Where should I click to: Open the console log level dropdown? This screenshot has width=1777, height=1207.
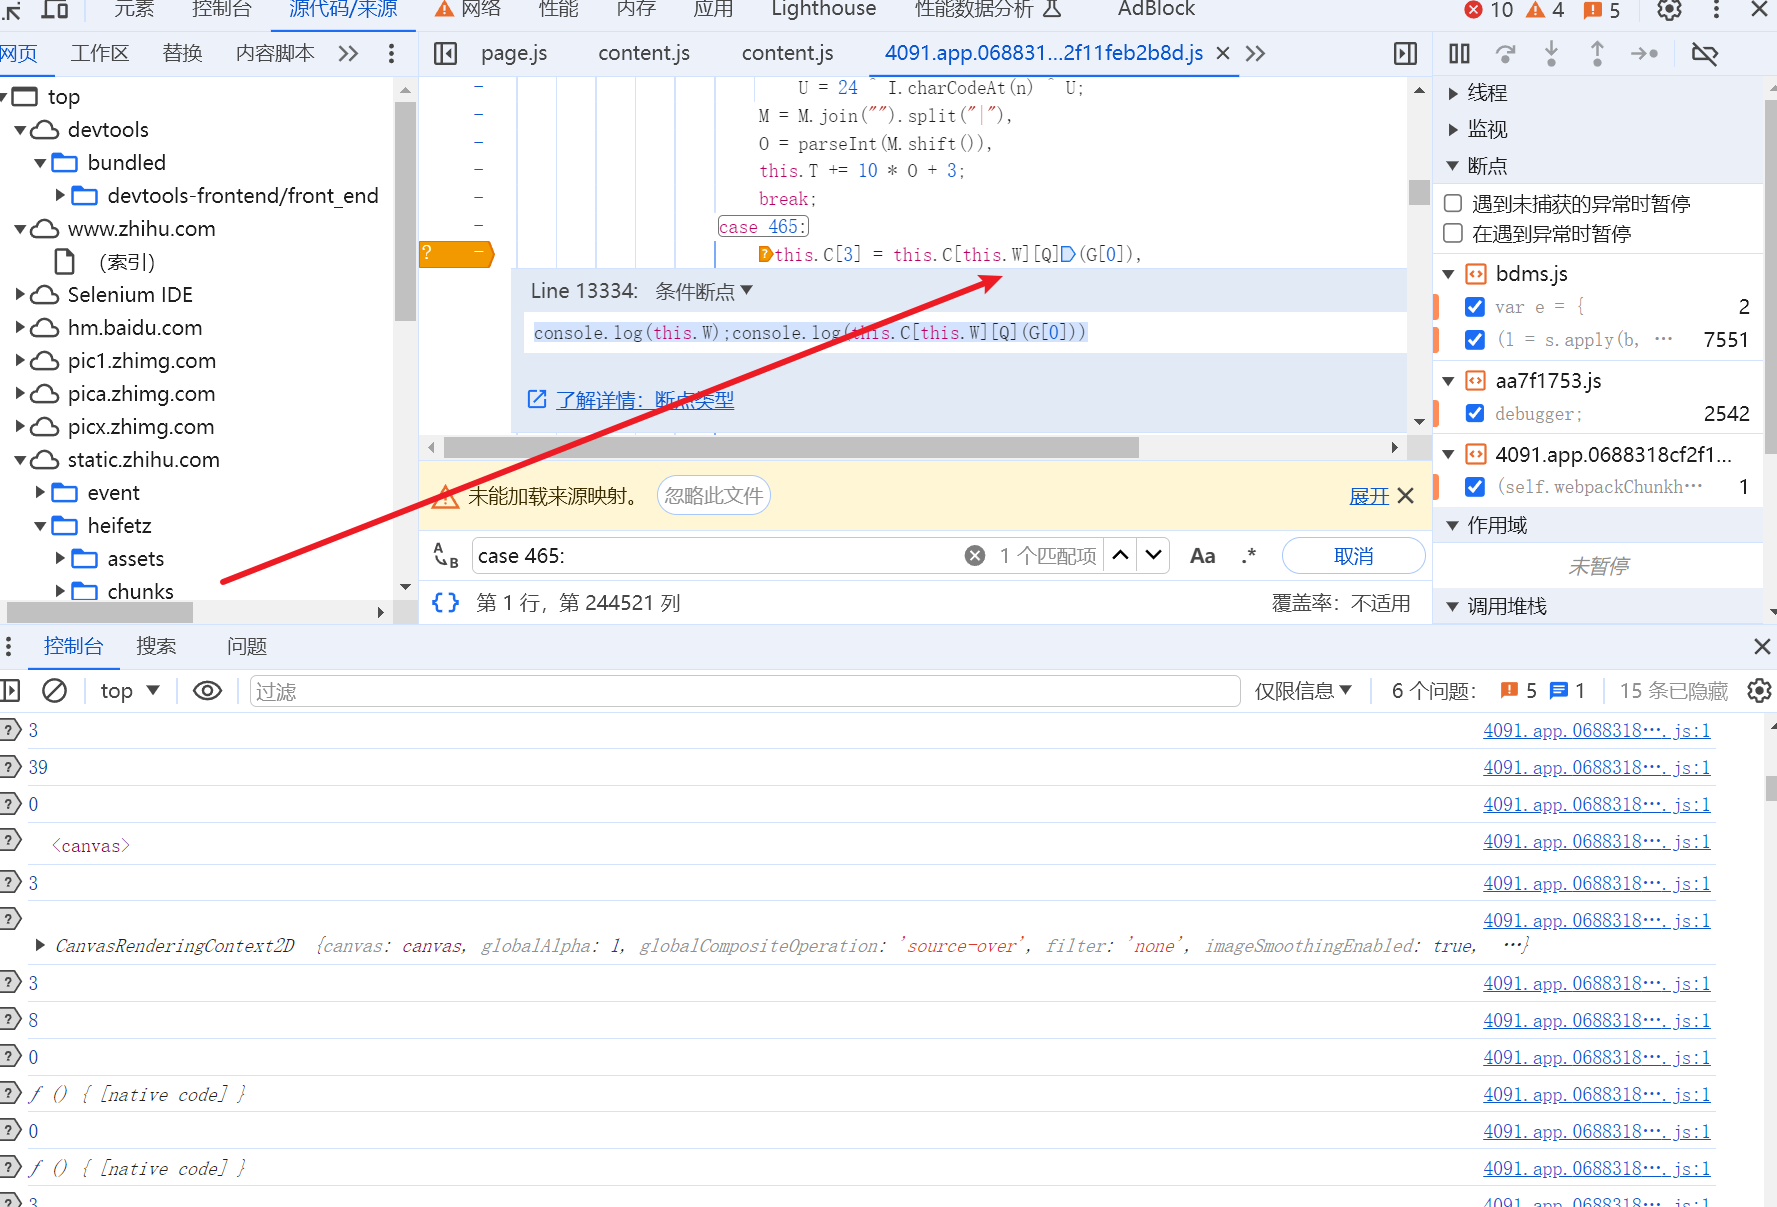pyautogui.click(x=1303, y=691)
